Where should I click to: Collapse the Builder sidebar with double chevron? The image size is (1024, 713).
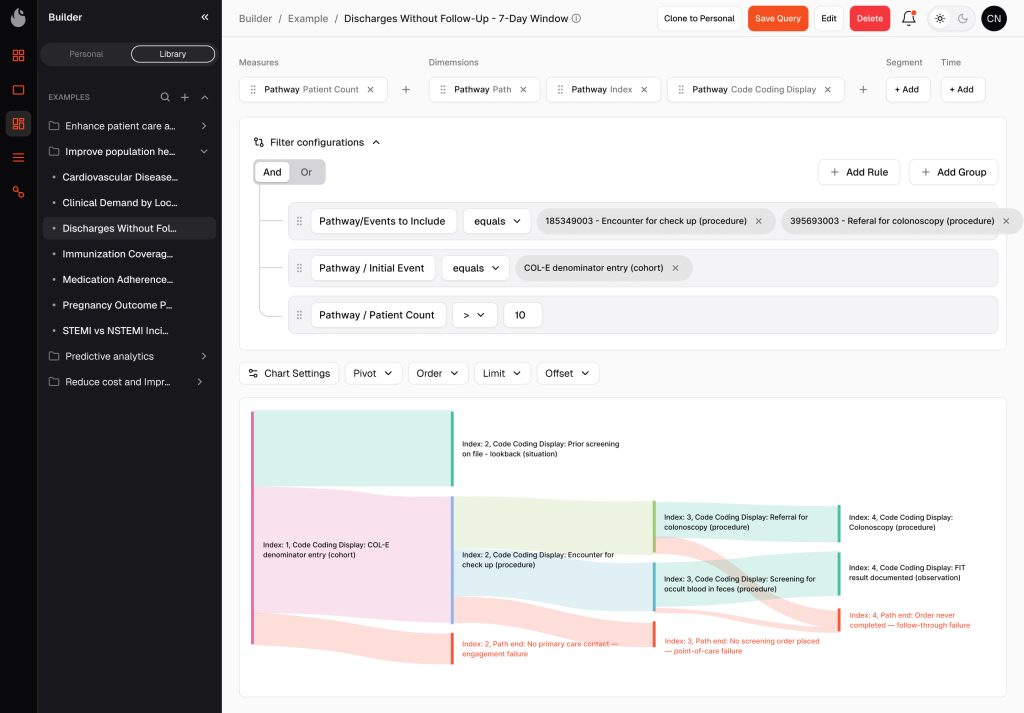[x=204, y=17]
